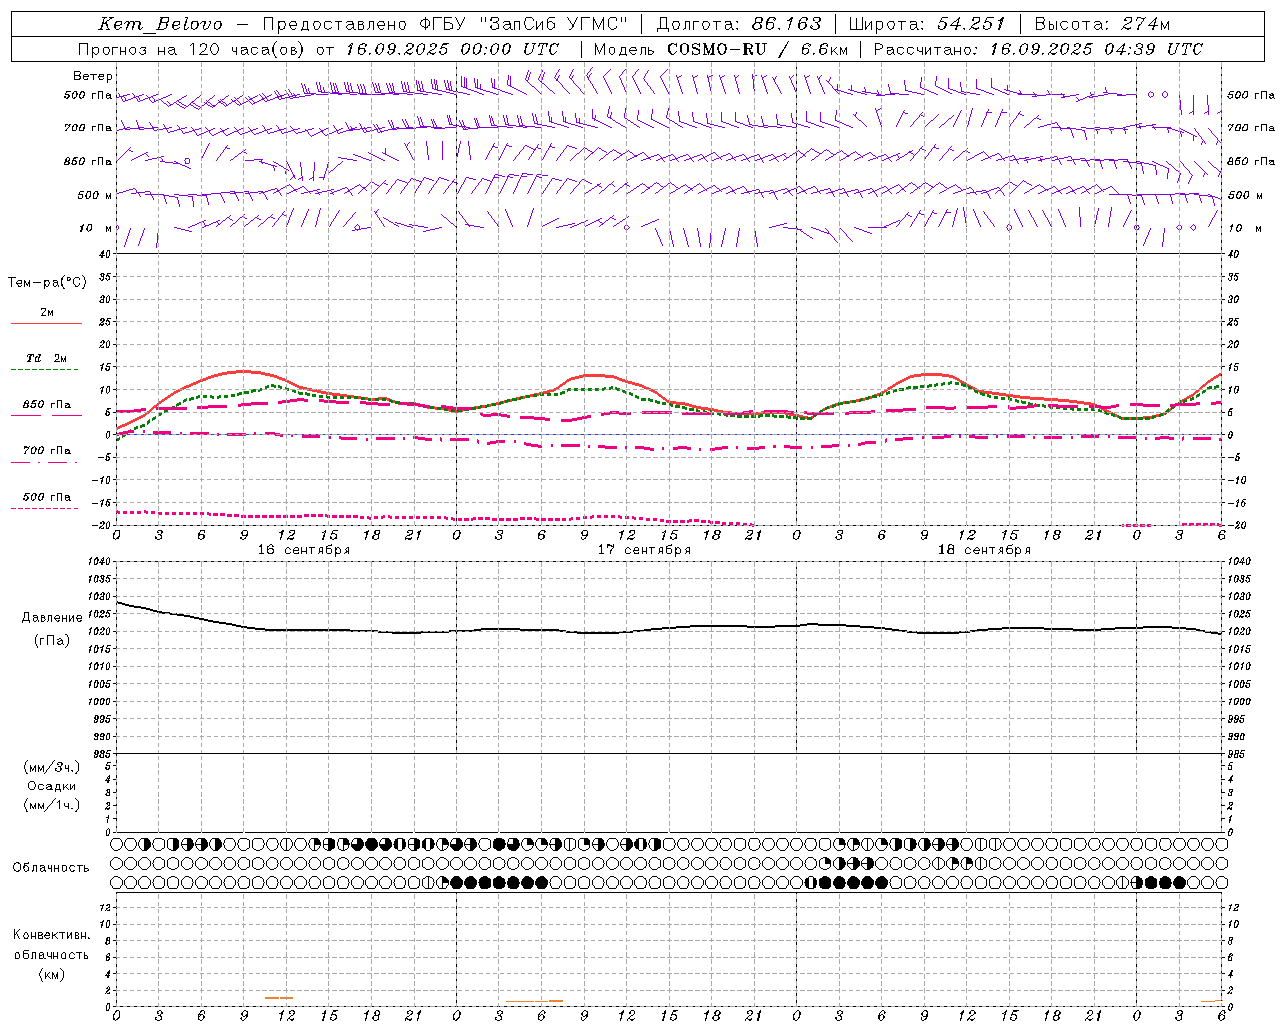The height and width of the screenshot is (1024, 1280).
Task: Click the left 700 гПа wind level label
Action: (x=88, y=128)
